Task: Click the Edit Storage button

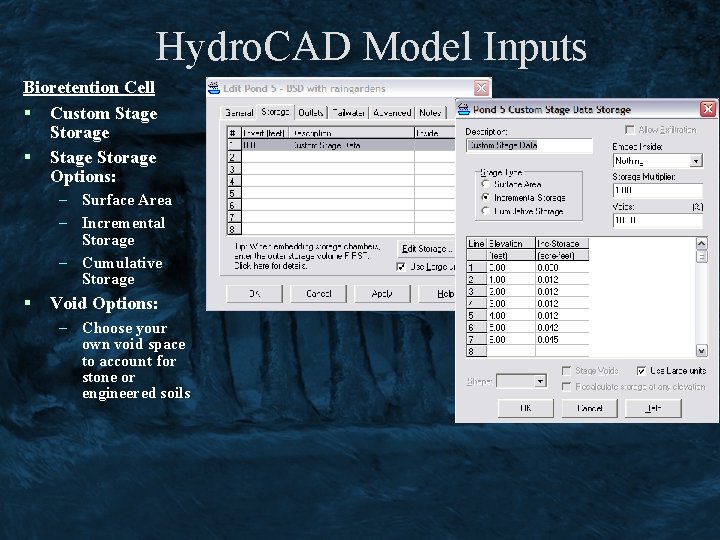Action: point(426,249)
